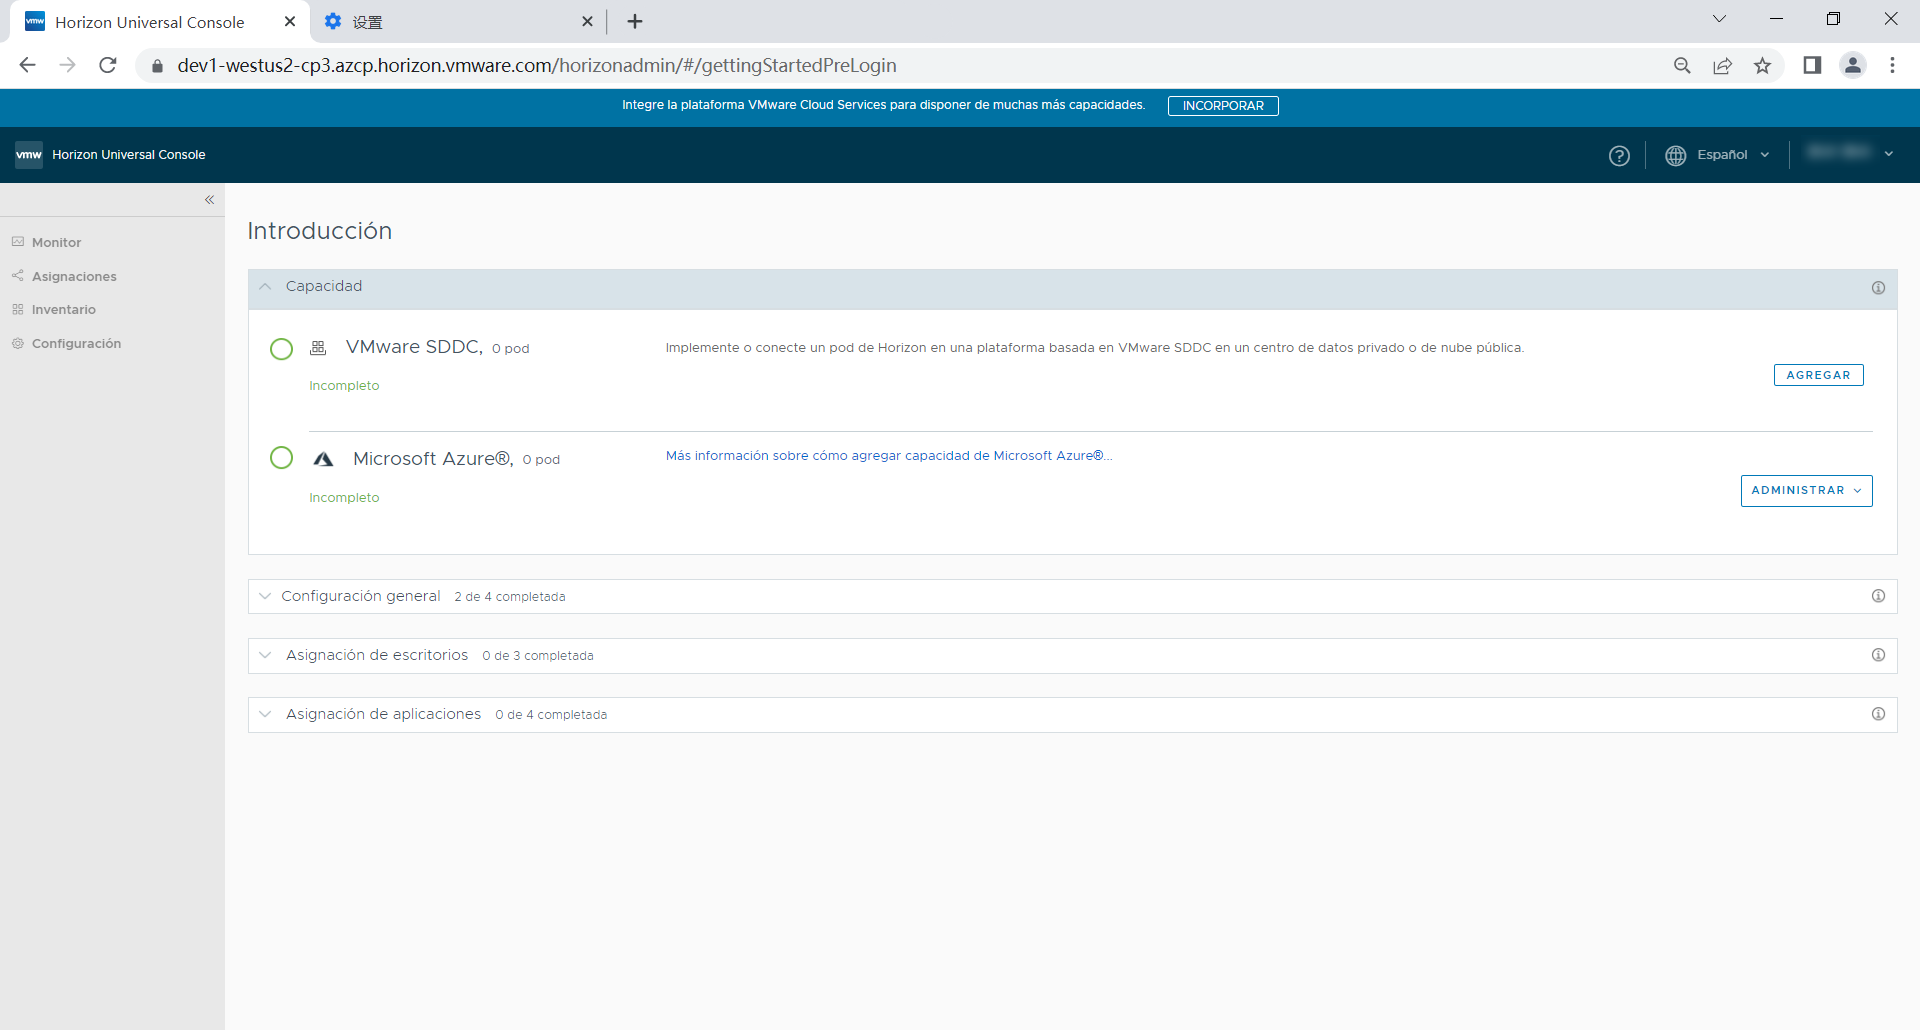Image resolution: width=1920 pixels, height=1030 pixels.
Task: Open the browser zoom magnifier icon
Action: pyautogui.click(x=1682, y=65)
